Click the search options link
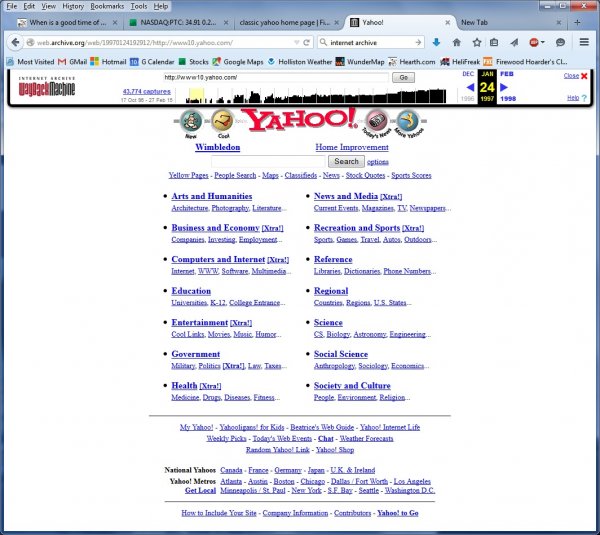 (x=378, y=162)
